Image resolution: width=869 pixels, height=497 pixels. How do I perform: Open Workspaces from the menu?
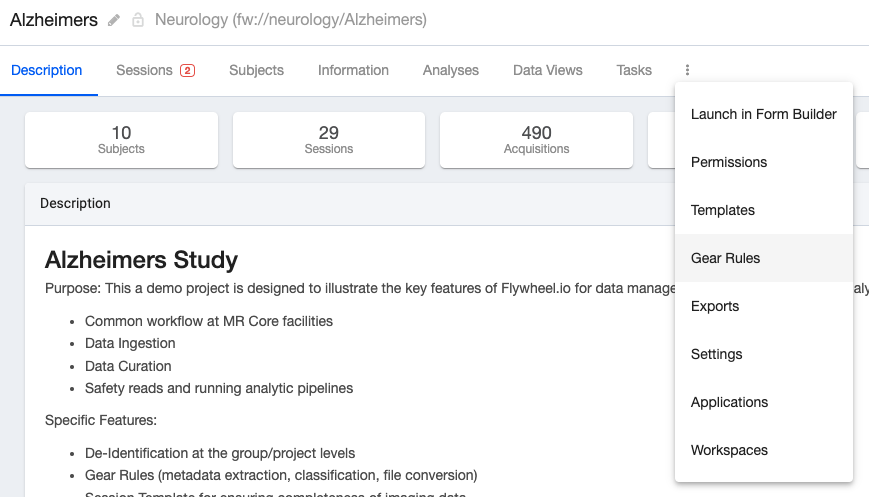tap(764, 450)
